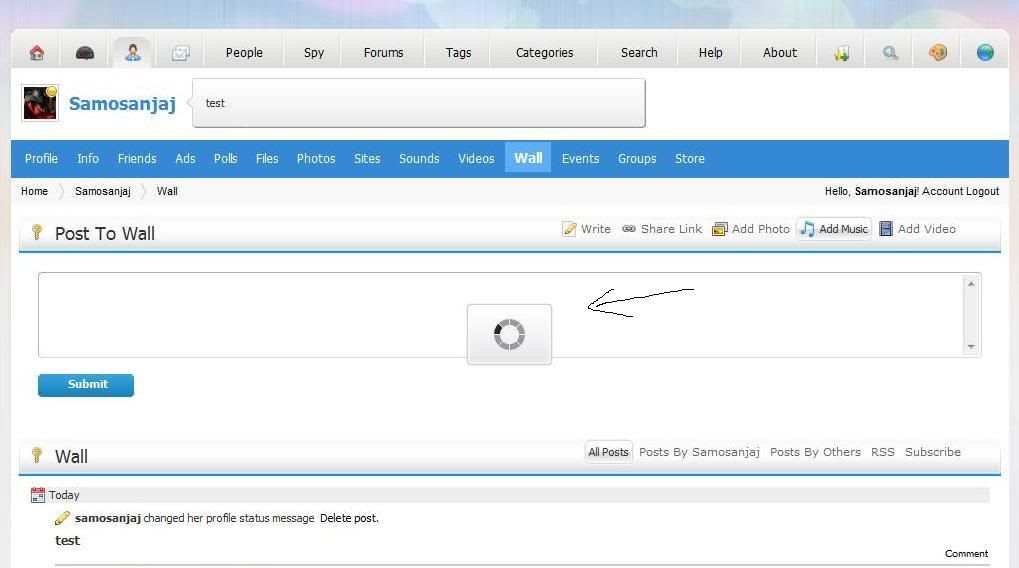Viewport: 1019px width, 568px height.
Task: Open the Photos profile tab
Action: pos(316,158)
